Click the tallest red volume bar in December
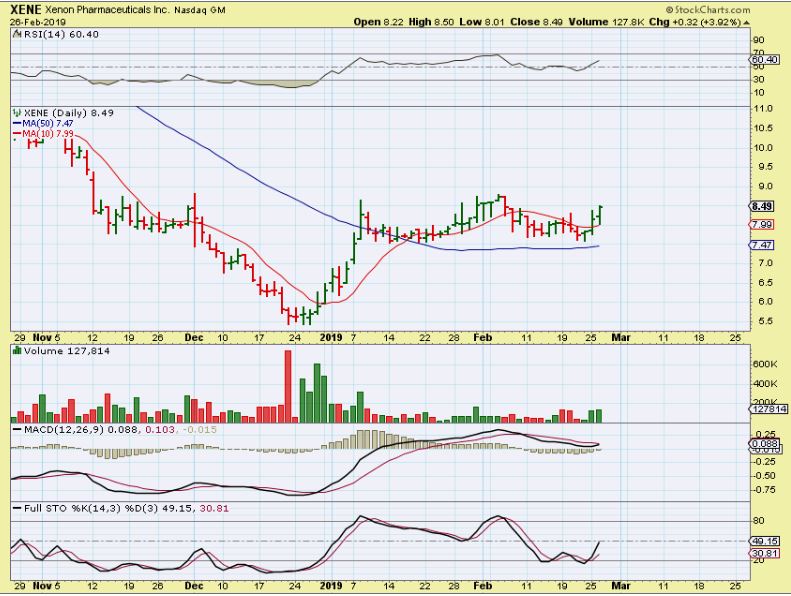The width and height of the screenshot is (791, 596). tap(288, 386)
